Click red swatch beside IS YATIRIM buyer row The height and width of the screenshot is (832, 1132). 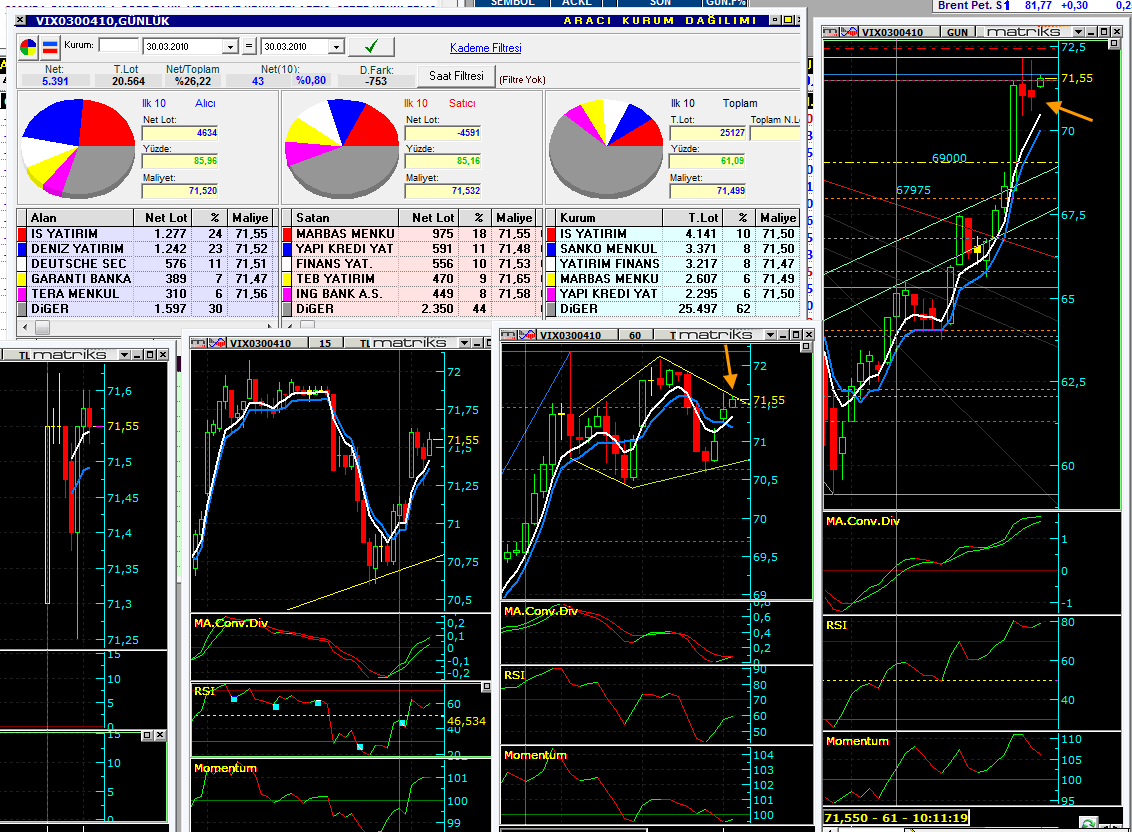(22, 234)
